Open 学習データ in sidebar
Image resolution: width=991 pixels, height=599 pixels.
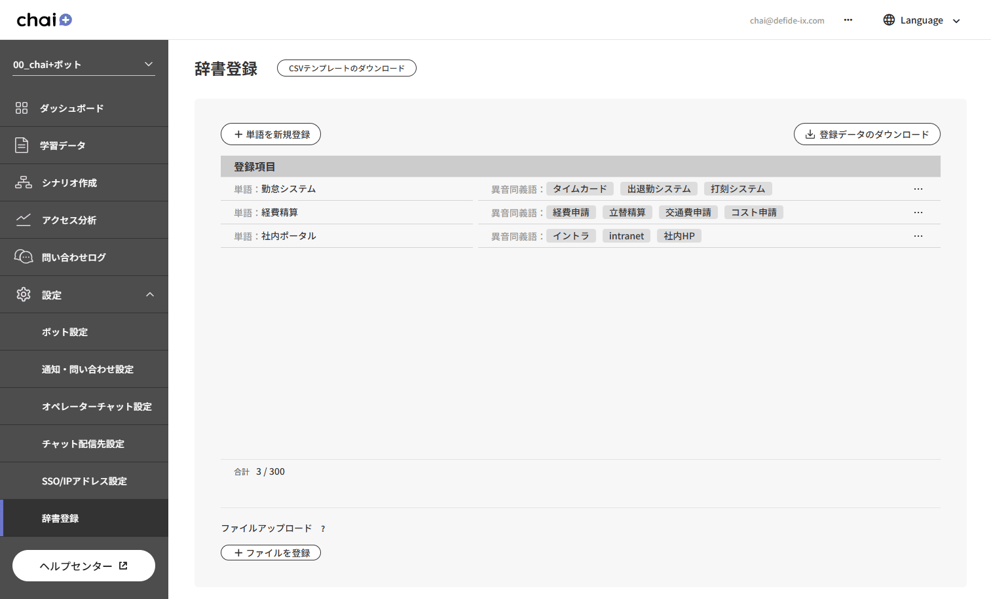[x=84, y=145]
